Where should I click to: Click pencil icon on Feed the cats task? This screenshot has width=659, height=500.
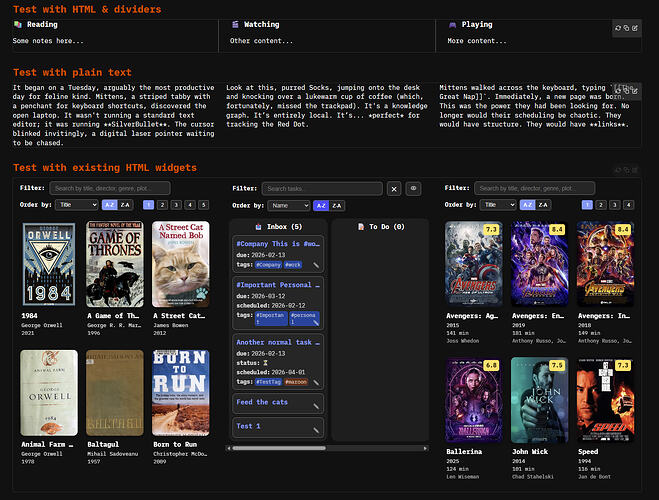point(315,407)
